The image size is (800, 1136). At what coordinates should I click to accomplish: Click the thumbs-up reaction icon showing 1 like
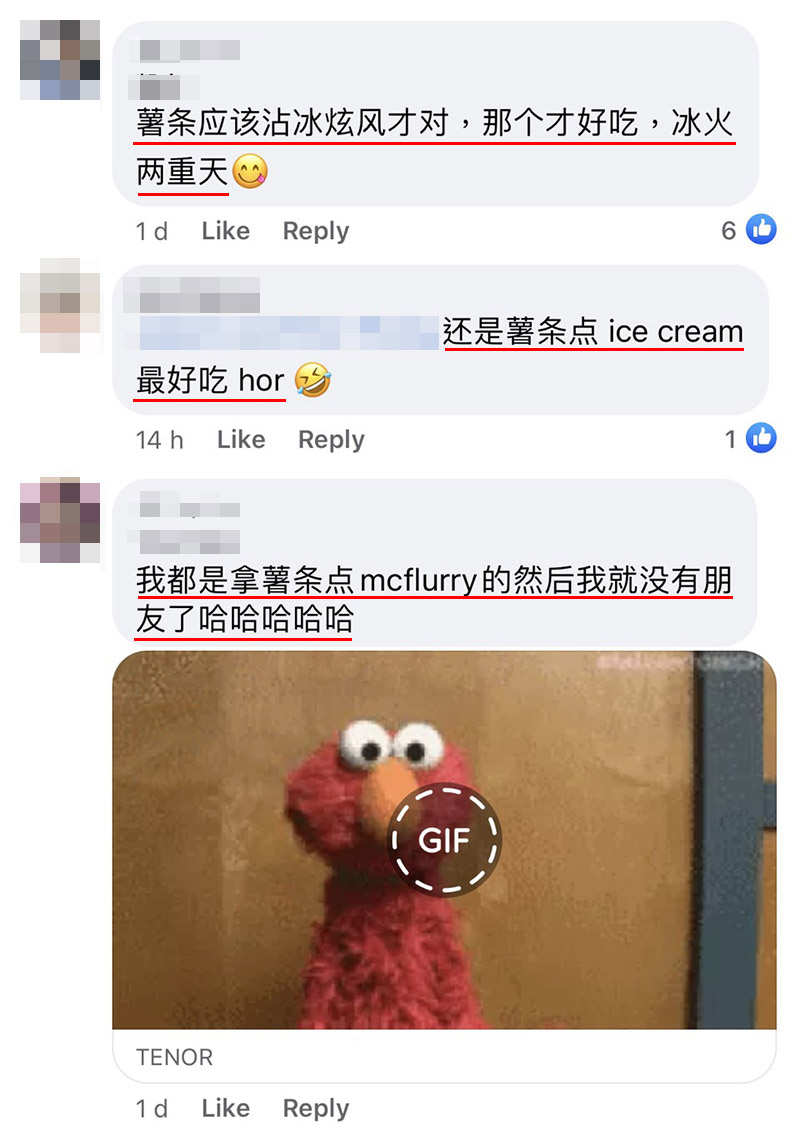click(x=761, y=438)
